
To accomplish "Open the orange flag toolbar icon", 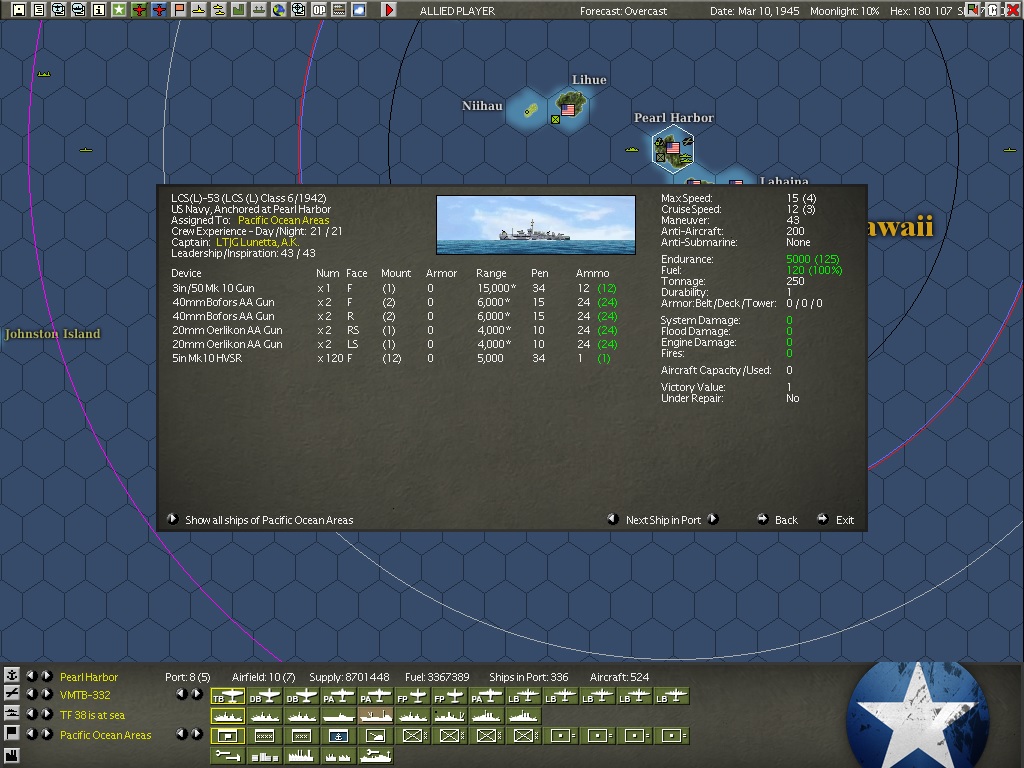I will coord(179,10).
